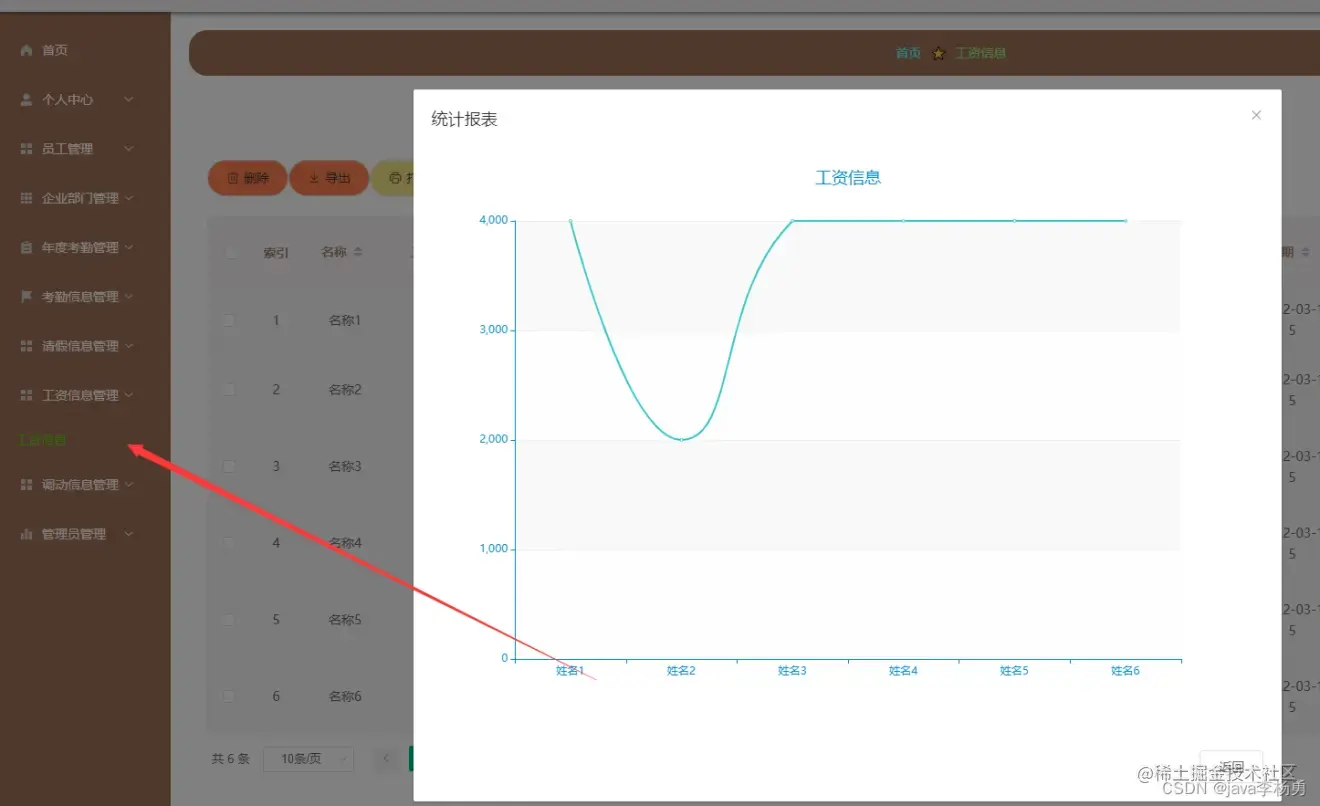Click the person icon beside 个人中心

tap(27, 100)
